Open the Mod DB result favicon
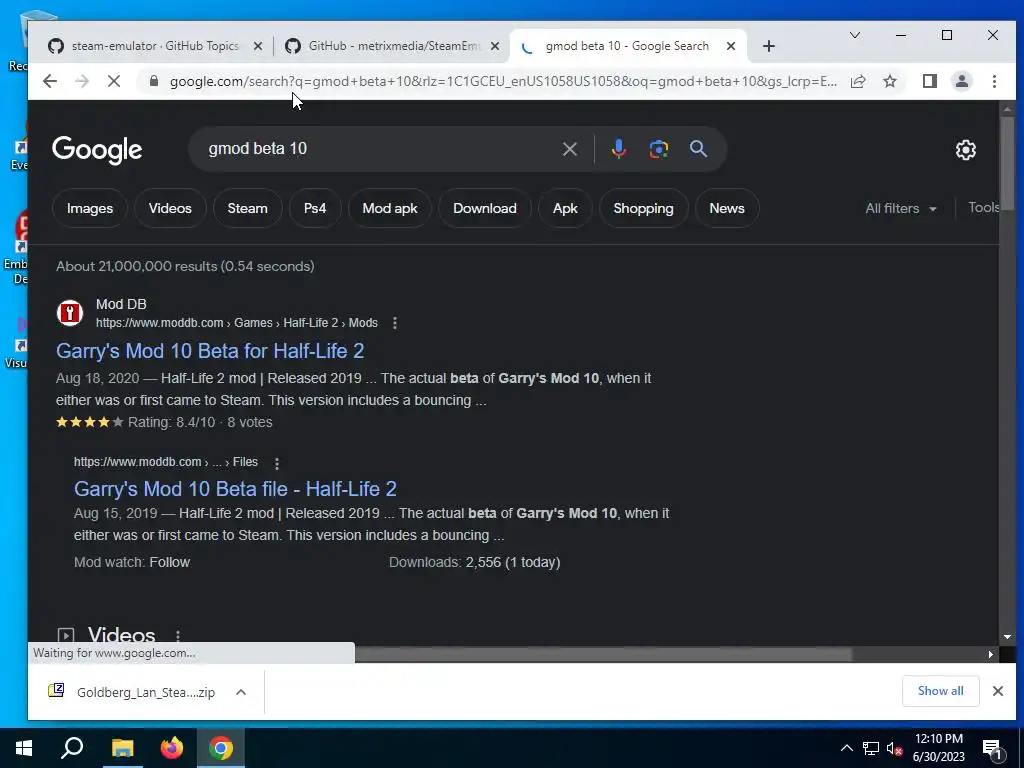This screenshot has height=768, width=1024. point(69,313)
